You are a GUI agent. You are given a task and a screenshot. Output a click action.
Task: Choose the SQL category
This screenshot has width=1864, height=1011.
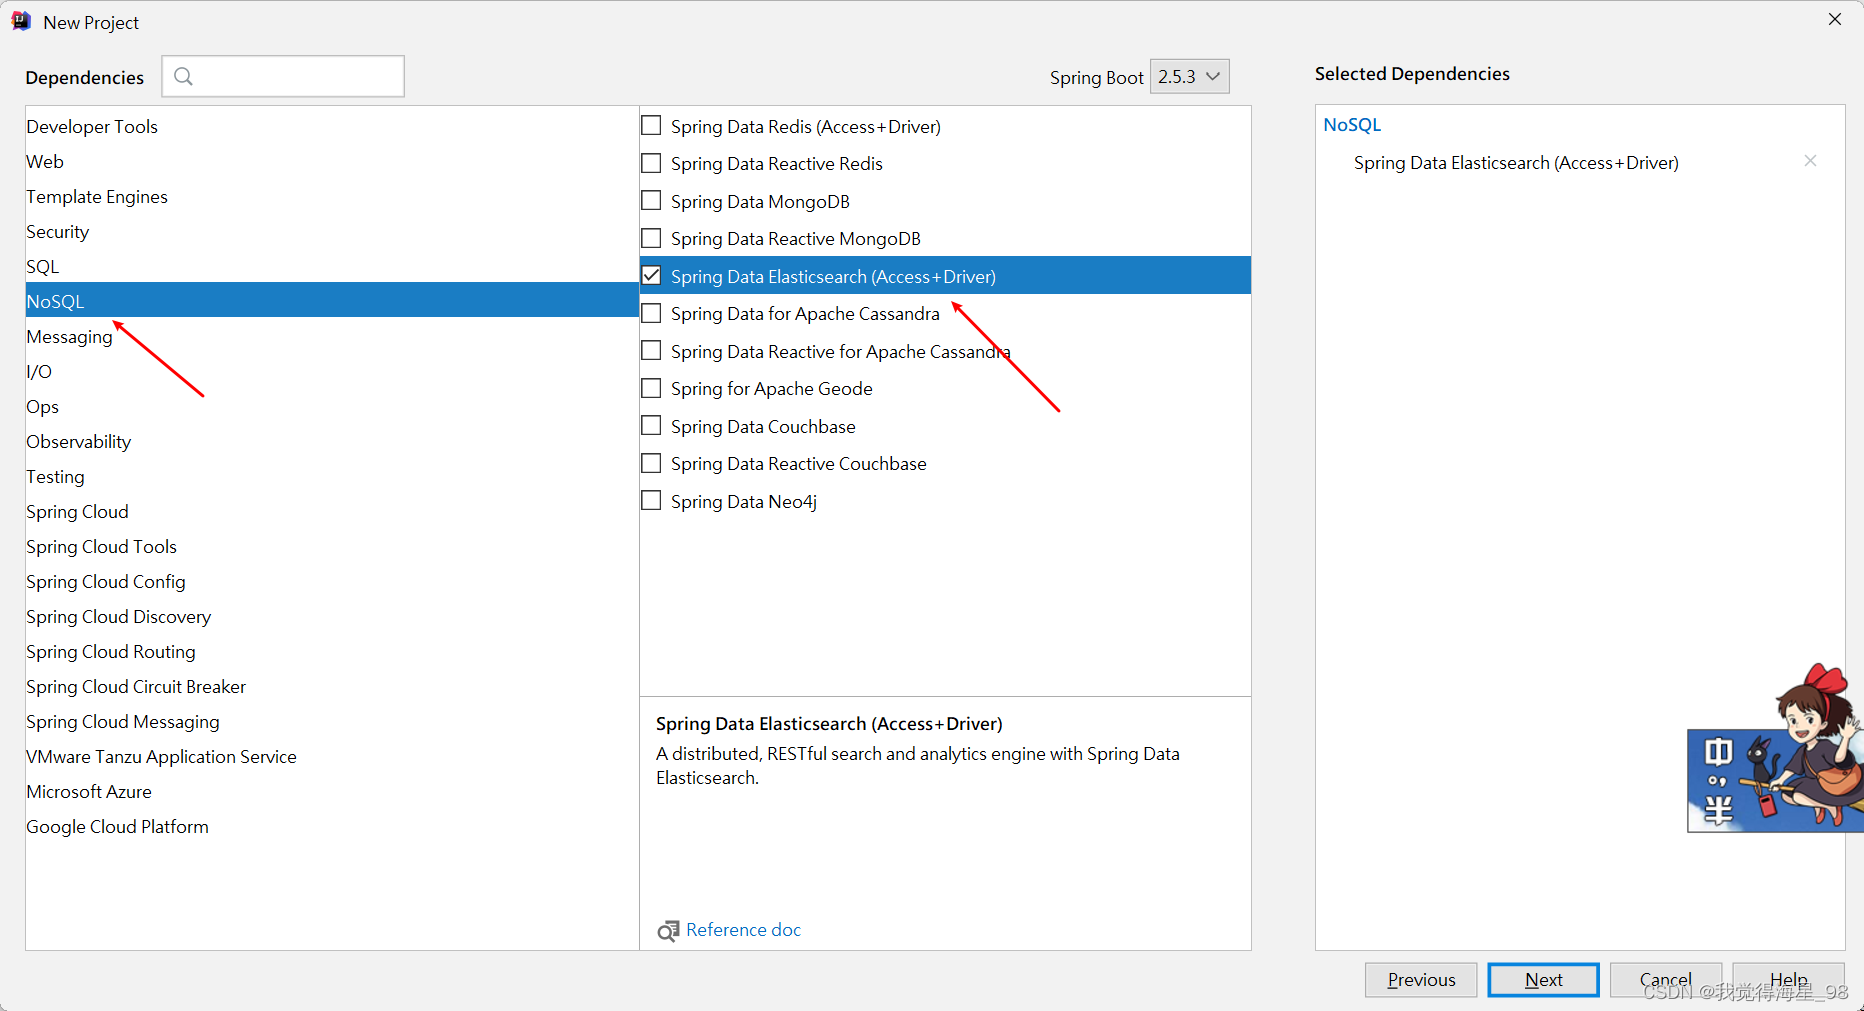332,266
